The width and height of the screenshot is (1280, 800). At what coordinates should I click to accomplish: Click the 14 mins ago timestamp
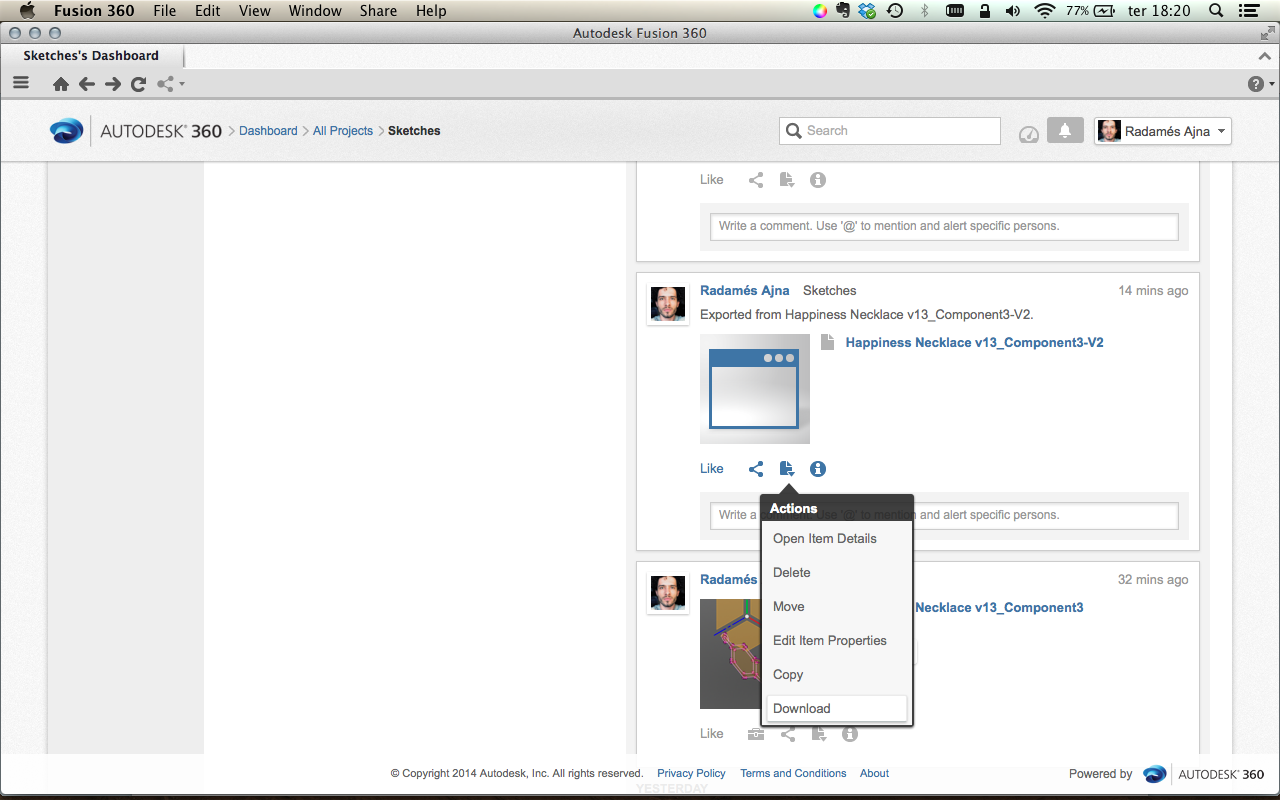point(1153,291)
